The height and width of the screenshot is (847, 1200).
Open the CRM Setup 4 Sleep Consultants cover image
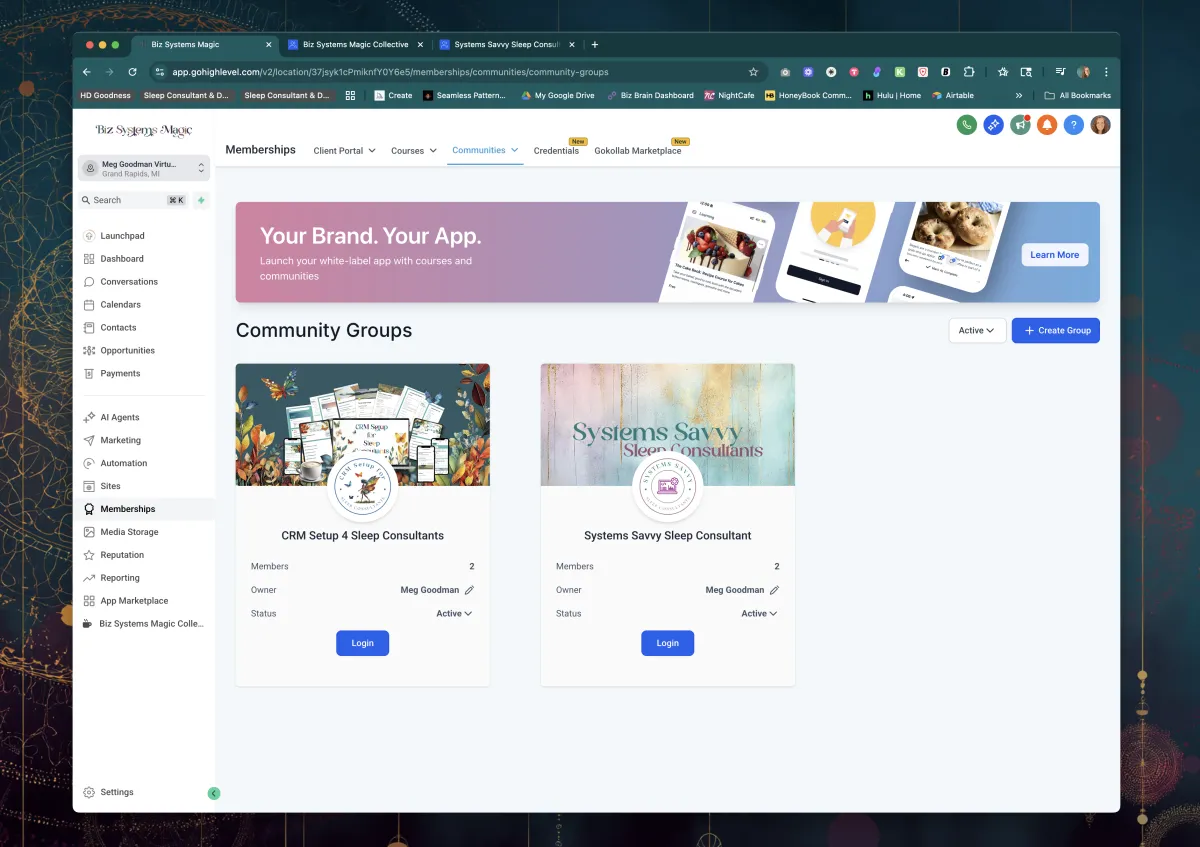point(363,424)
